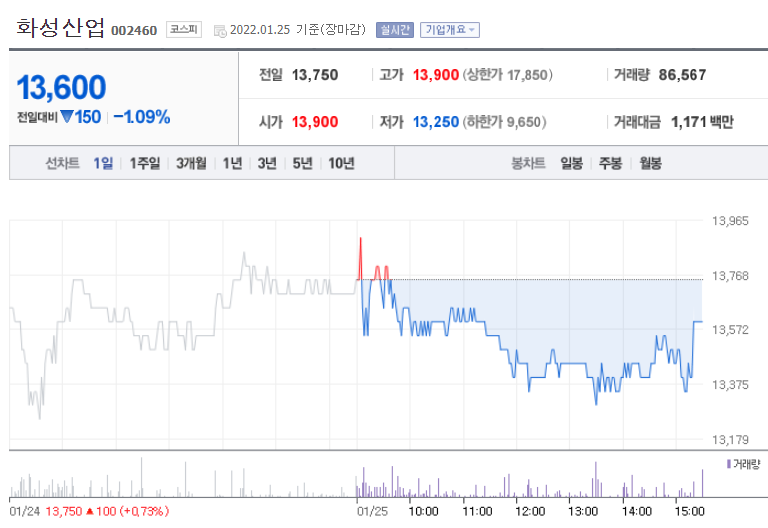Click the 화성산업 stock name heading
The width and height of the screenshot is (768, 528).
[x=61, y=28]
